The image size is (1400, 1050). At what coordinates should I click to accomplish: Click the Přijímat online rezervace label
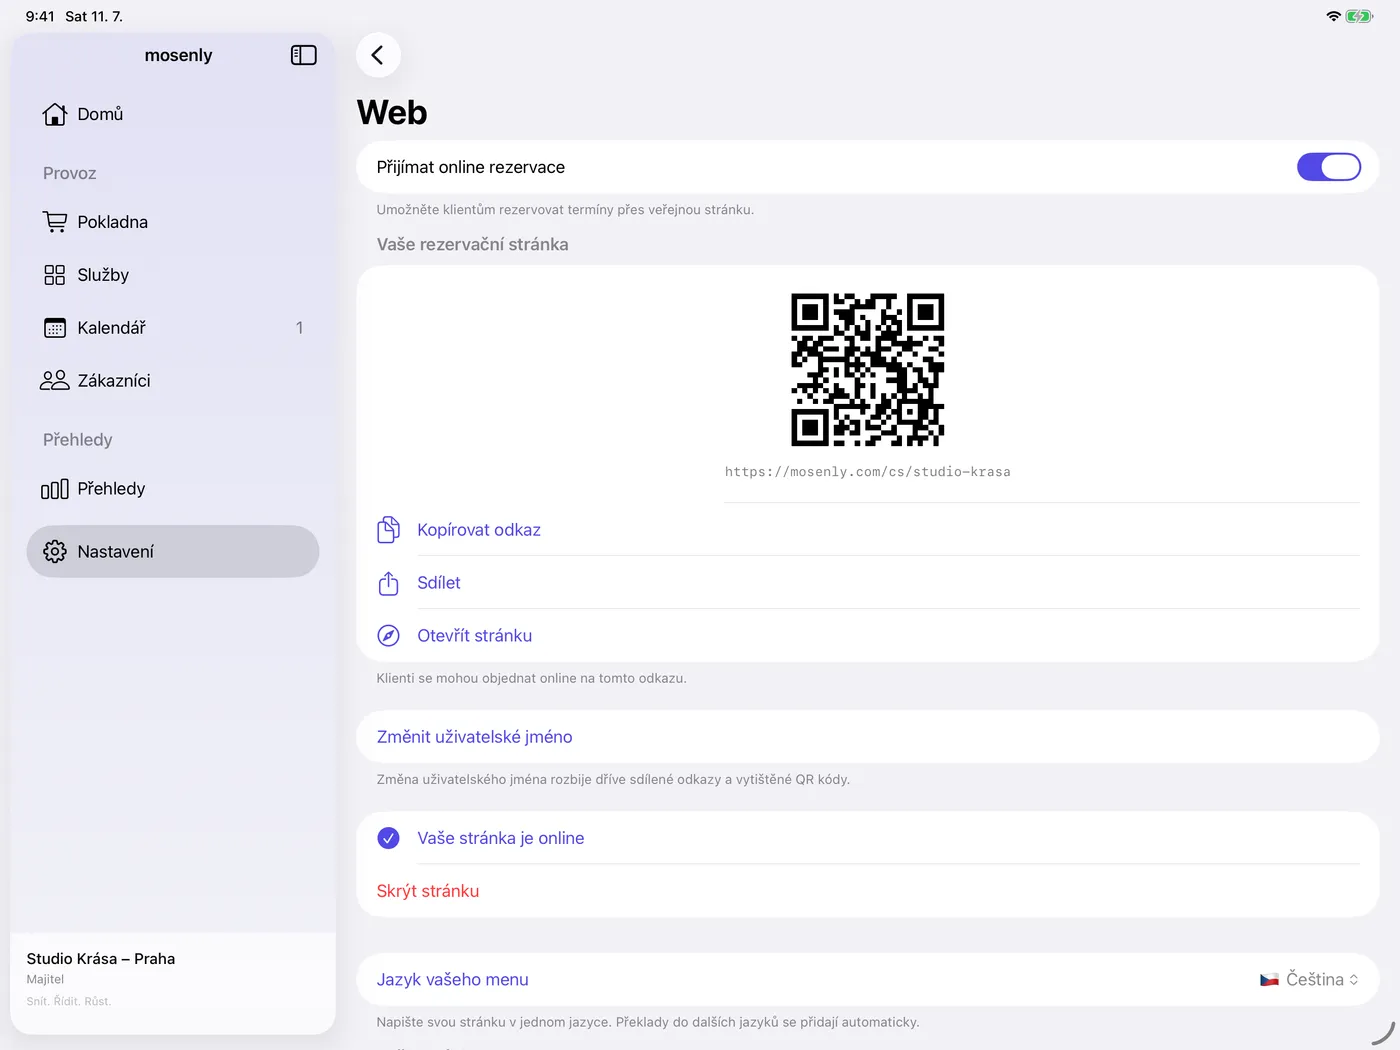[471, 167]
